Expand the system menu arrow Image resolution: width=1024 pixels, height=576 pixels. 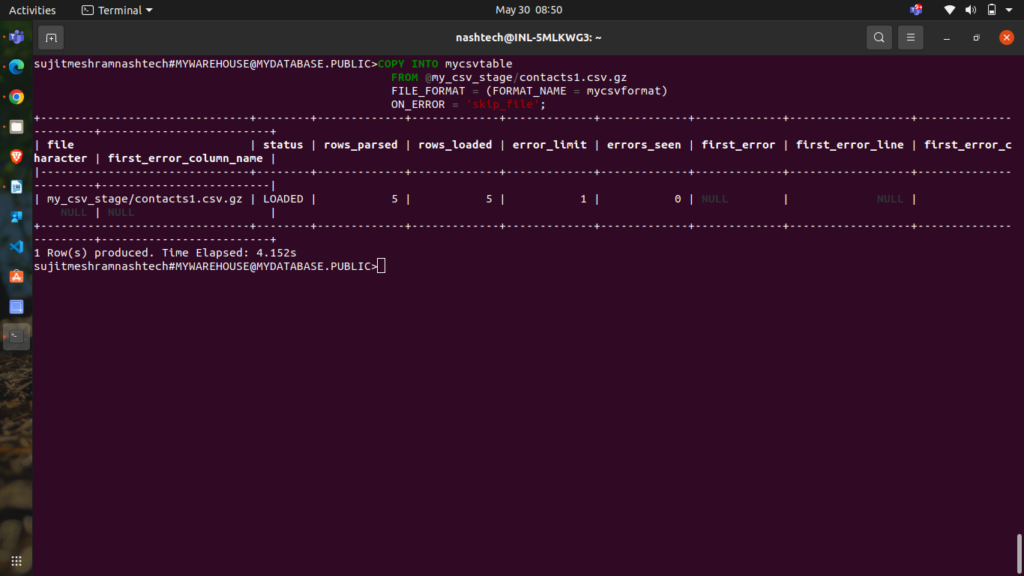[1009, 10]
